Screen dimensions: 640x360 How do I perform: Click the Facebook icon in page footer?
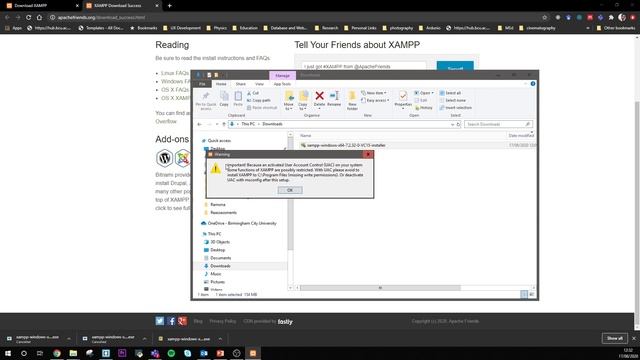[171, 321]
